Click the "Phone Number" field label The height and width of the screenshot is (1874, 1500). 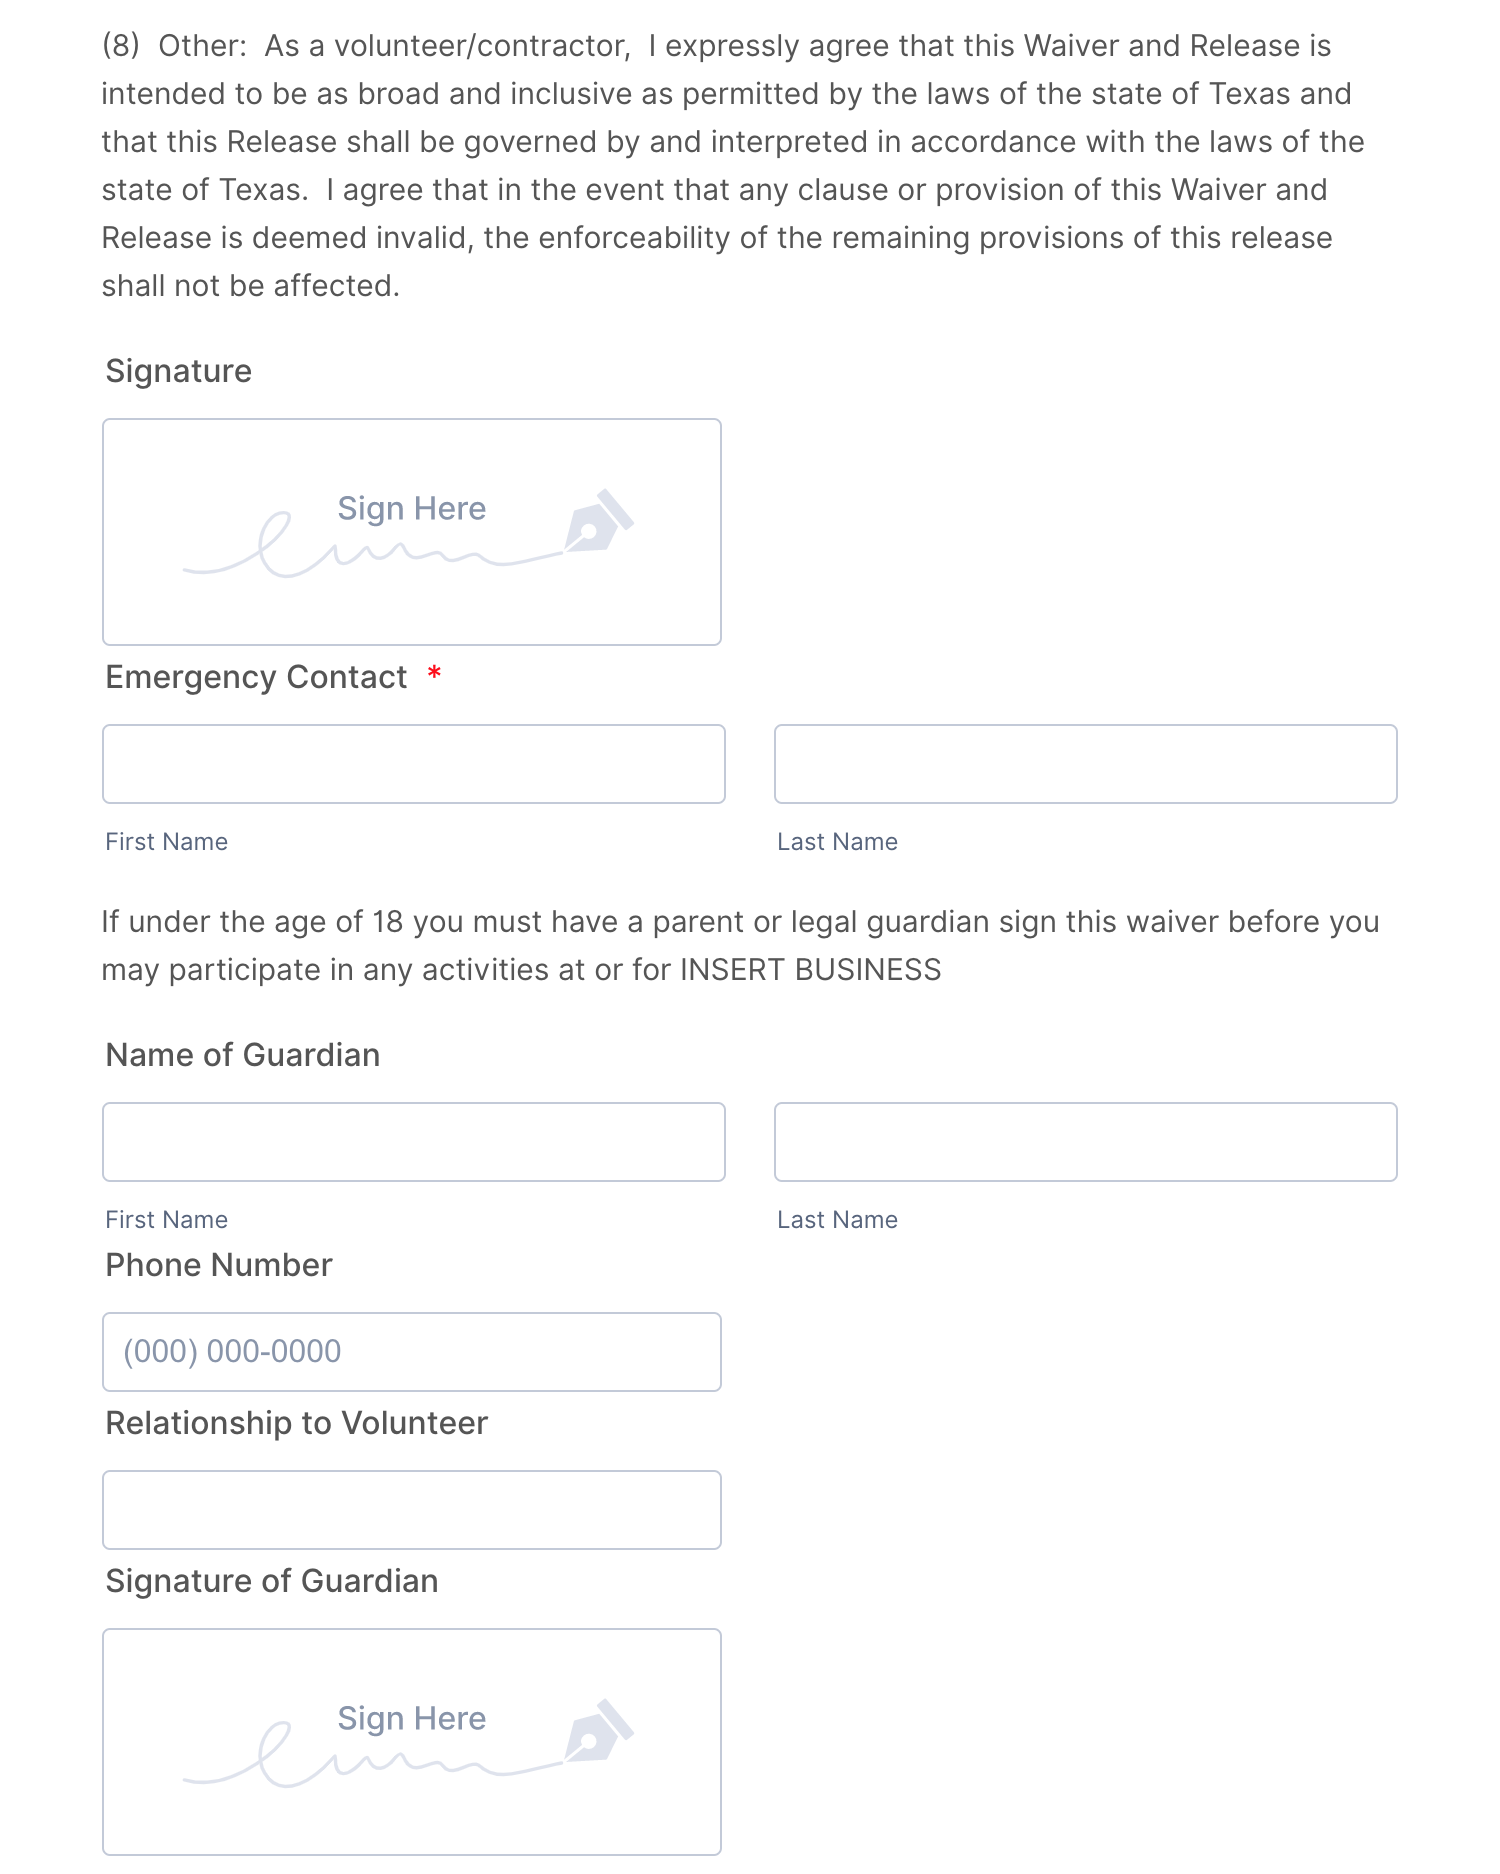pyautogui.click(x=219, y=1265)
